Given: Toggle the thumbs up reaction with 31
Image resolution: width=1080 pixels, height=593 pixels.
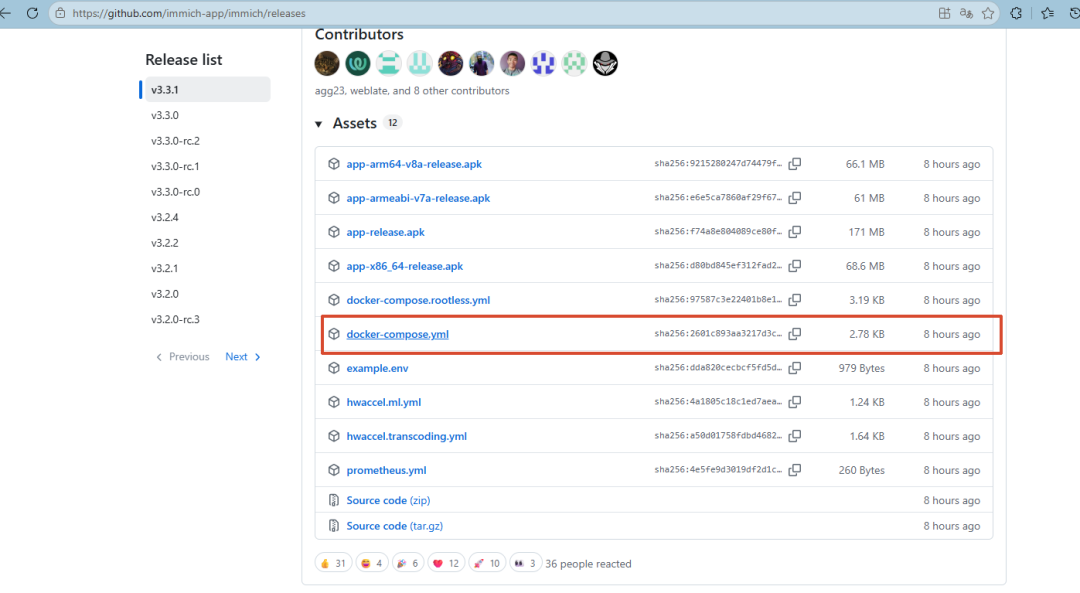Looking at the screenshot, I should pyautogui.click(x=333, y=563).
